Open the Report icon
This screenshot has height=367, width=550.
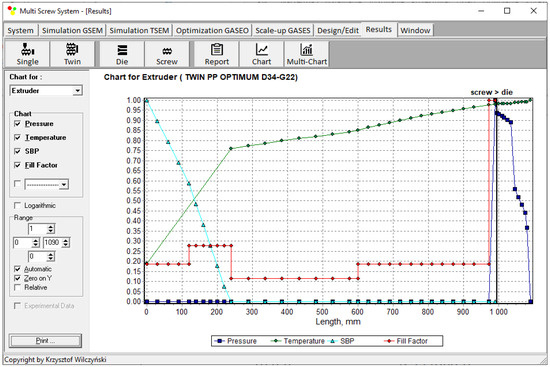[216, 54]
